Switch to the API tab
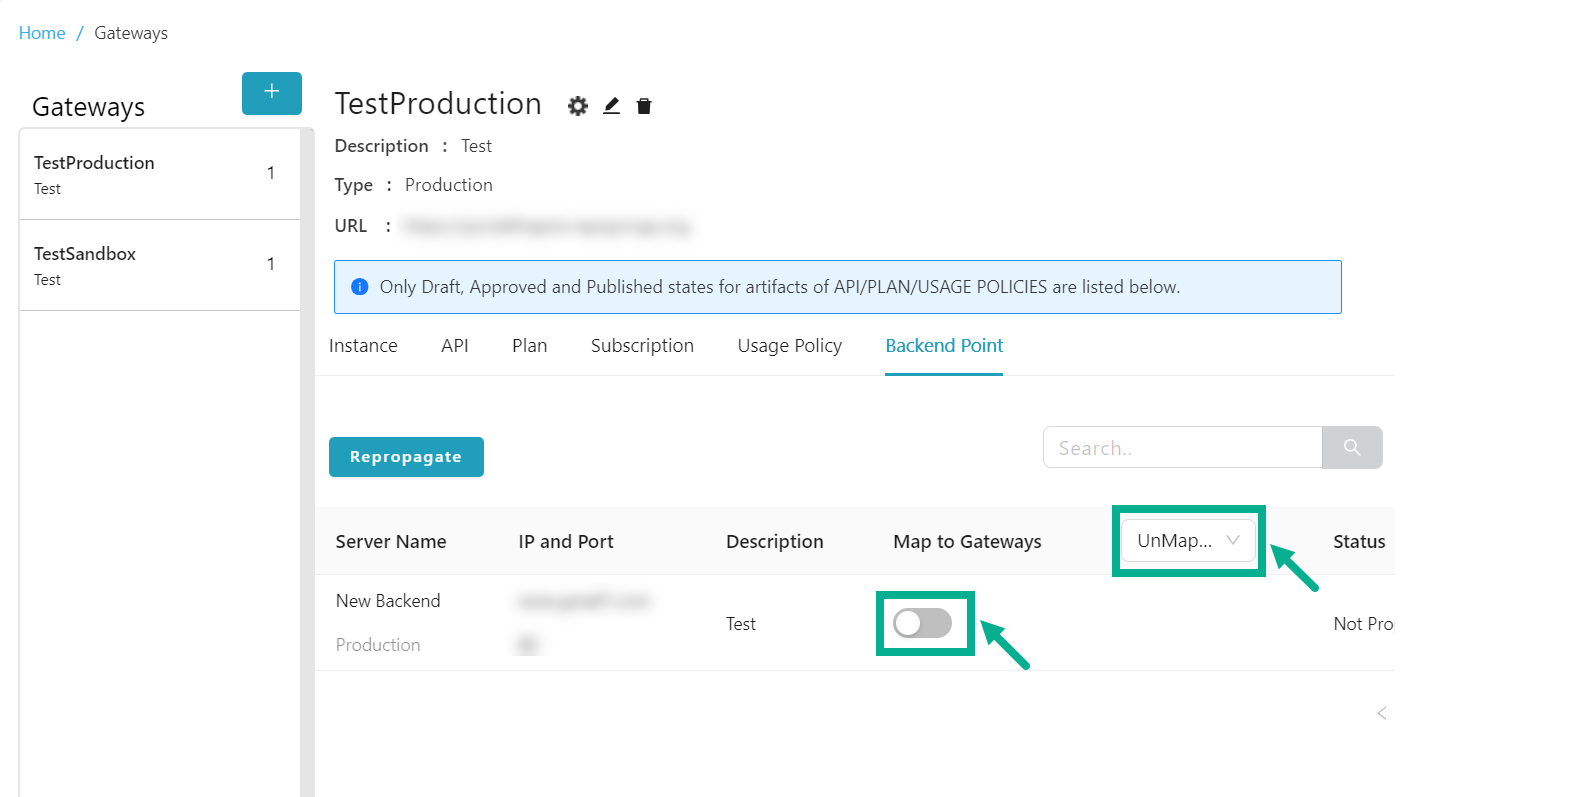 (455, 346)
